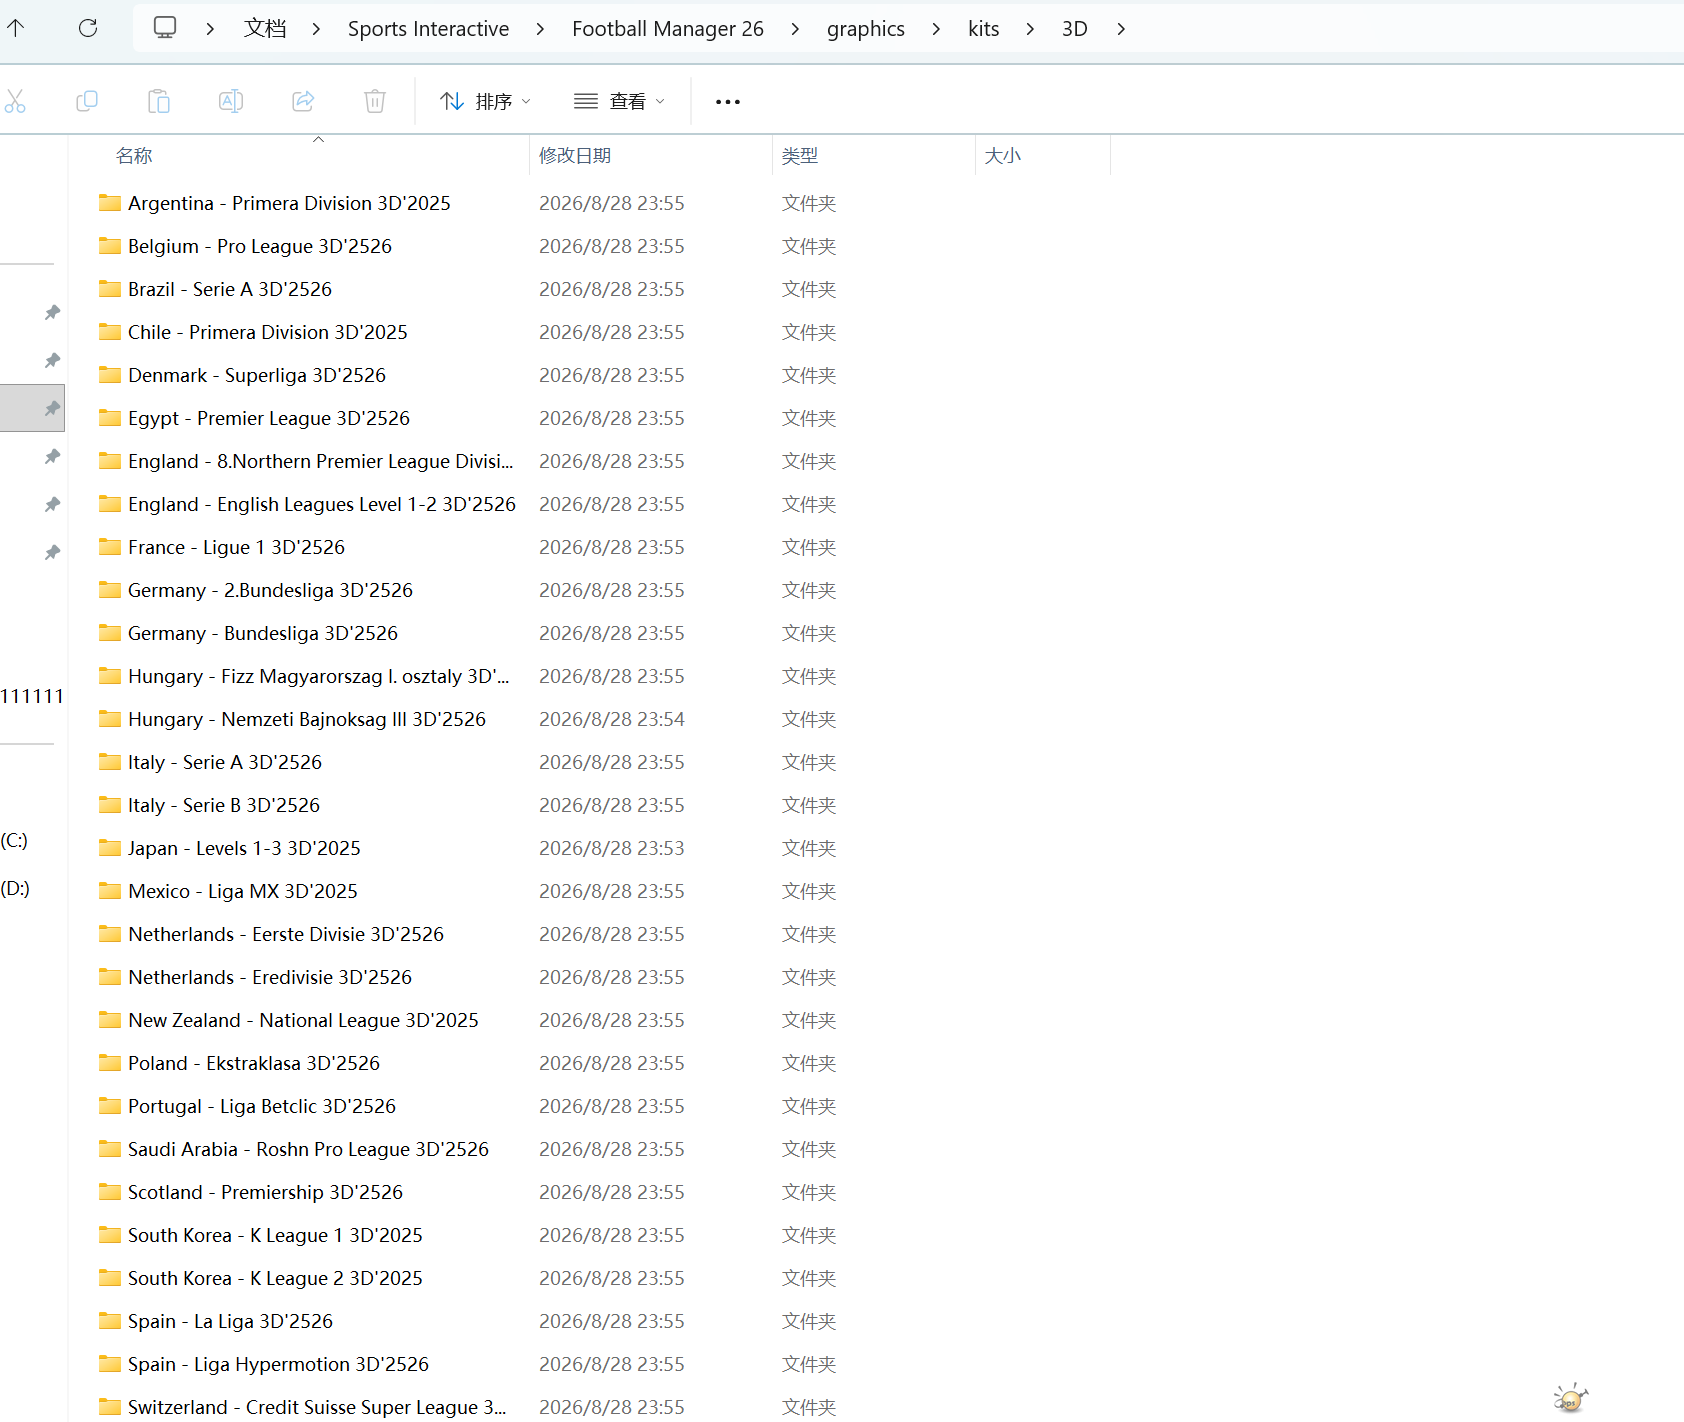Refresh the current folder view
The height and width of the screenshot is (1422, 1684).
coord(88,28)
